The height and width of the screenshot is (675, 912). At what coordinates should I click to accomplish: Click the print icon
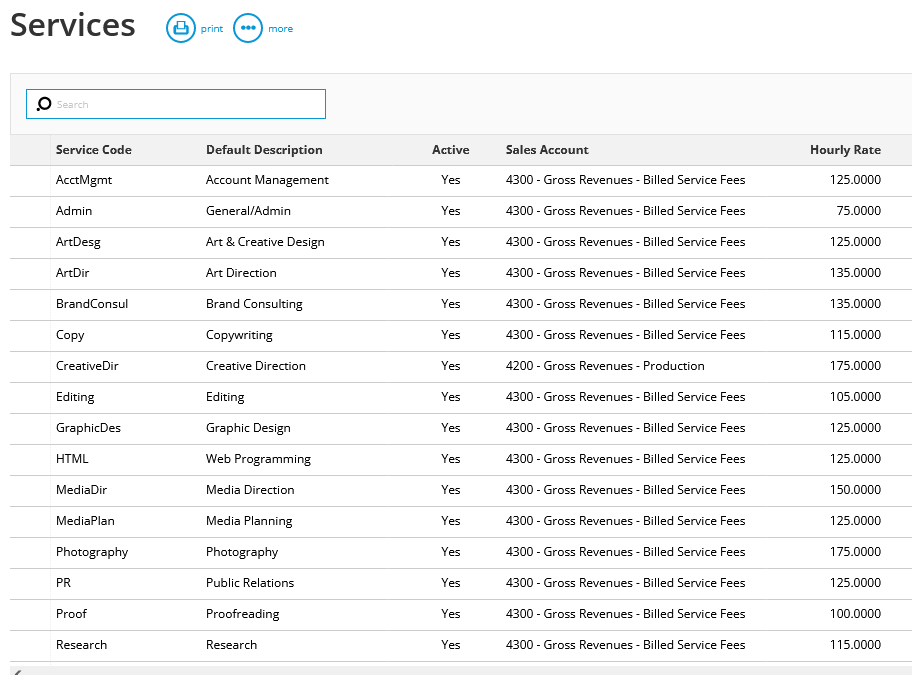[x=181, y=28]
